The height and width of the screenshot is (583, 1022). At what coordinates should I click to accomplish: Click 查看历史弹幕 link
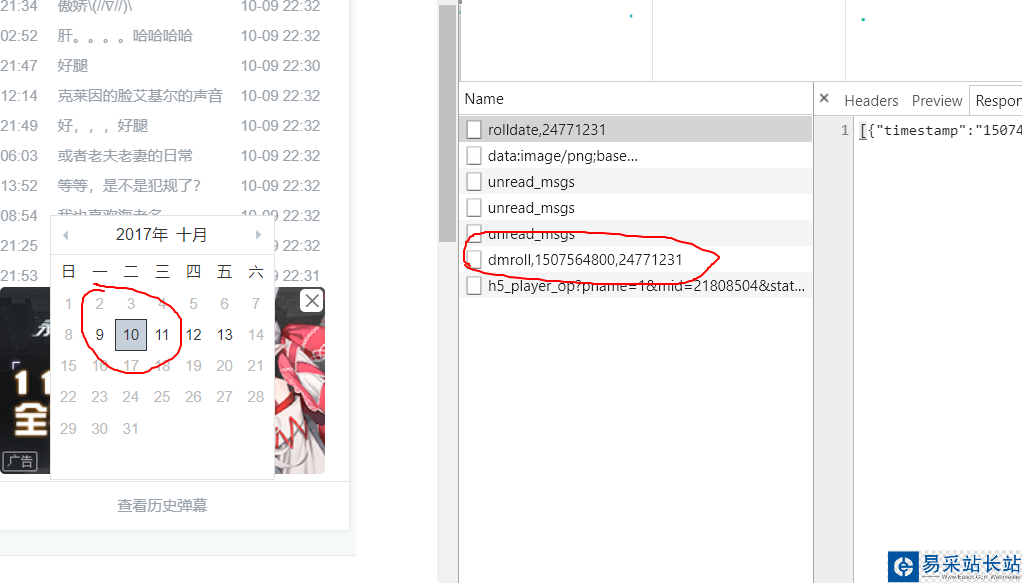162,505
